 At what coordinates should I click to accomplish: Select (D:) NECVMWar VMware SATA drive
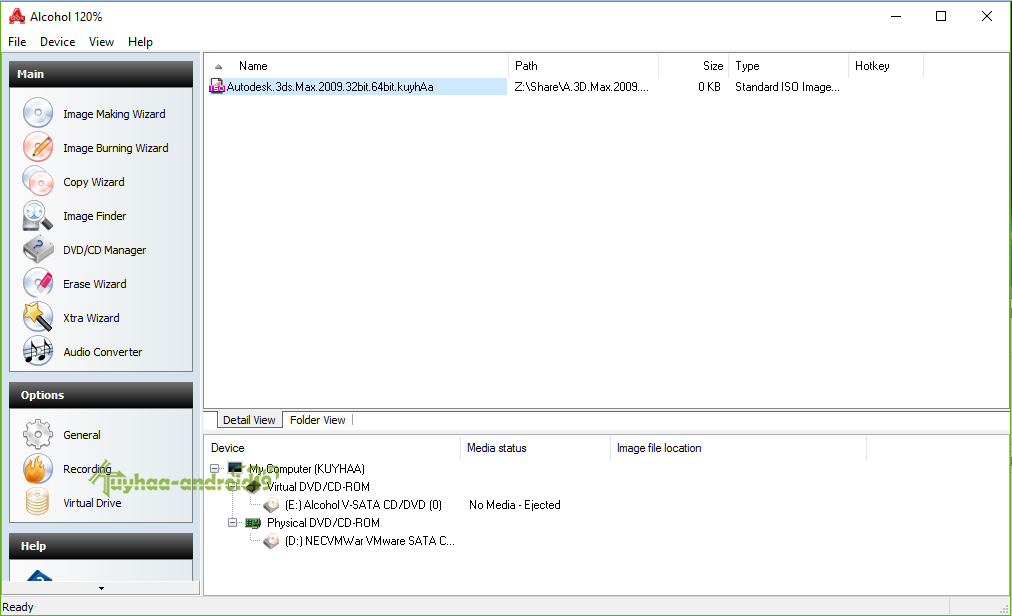coord(370,541)
